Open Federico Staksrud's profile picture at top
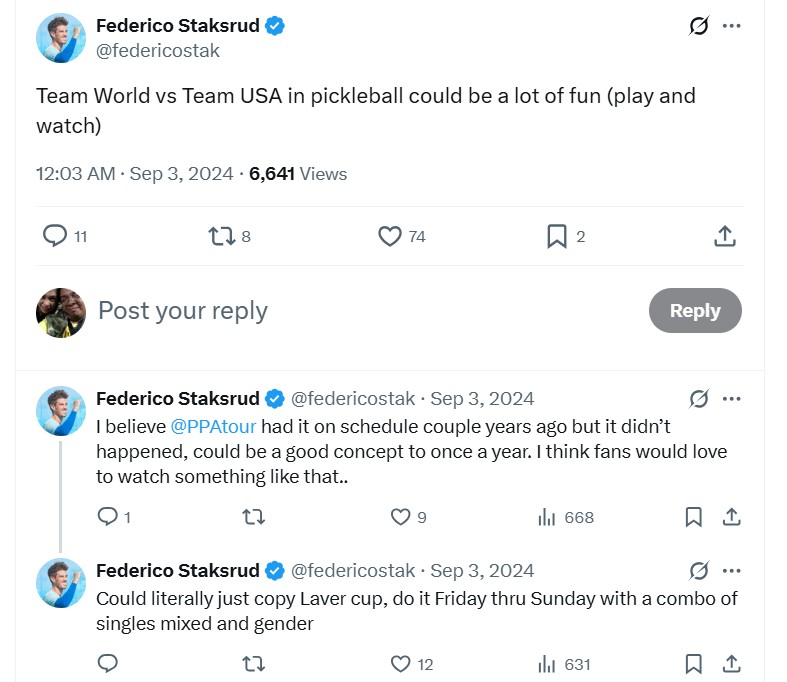Image resolution: width=787 pixels, height=682 pixels. (x=60, y=38)
